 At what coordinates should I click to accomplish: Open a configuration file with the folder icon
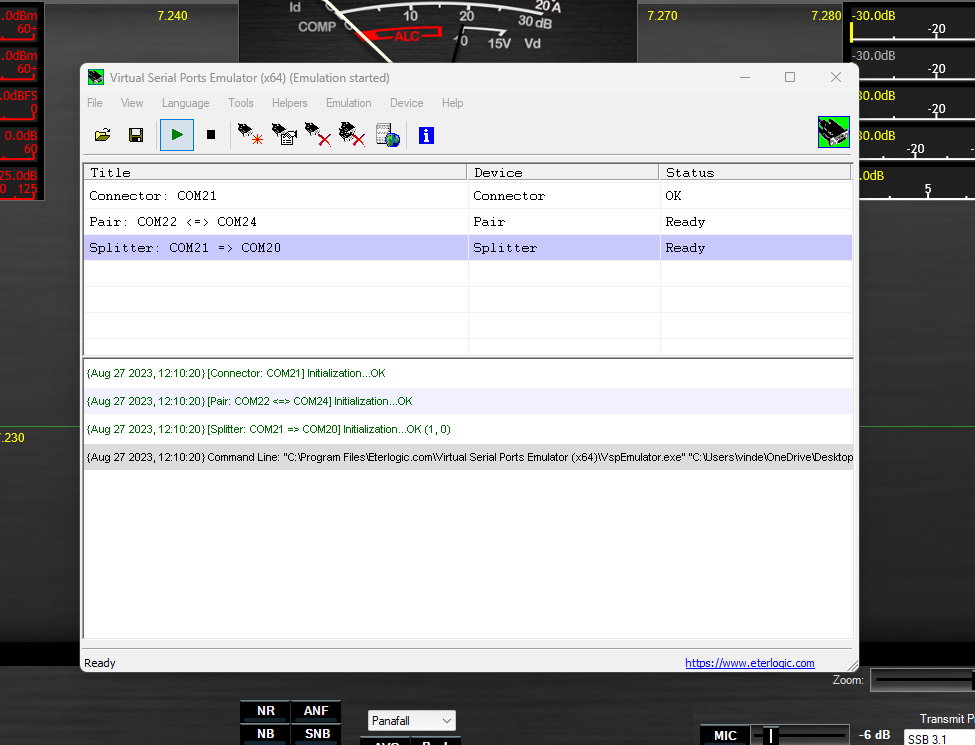(x=103, y=135)
